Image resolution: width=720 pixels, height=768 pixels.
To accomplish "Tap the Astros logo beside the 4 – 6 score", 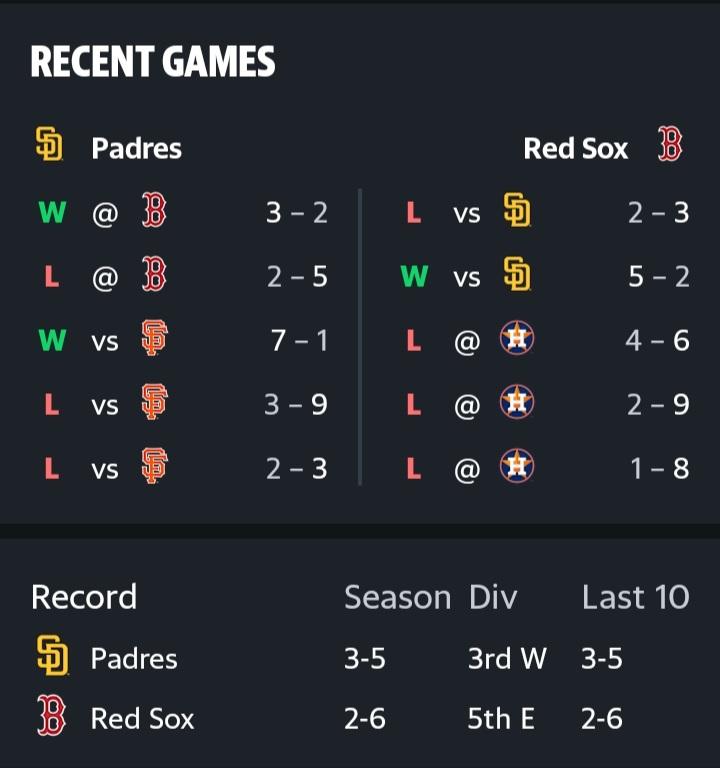I will [x=516, y=340].
